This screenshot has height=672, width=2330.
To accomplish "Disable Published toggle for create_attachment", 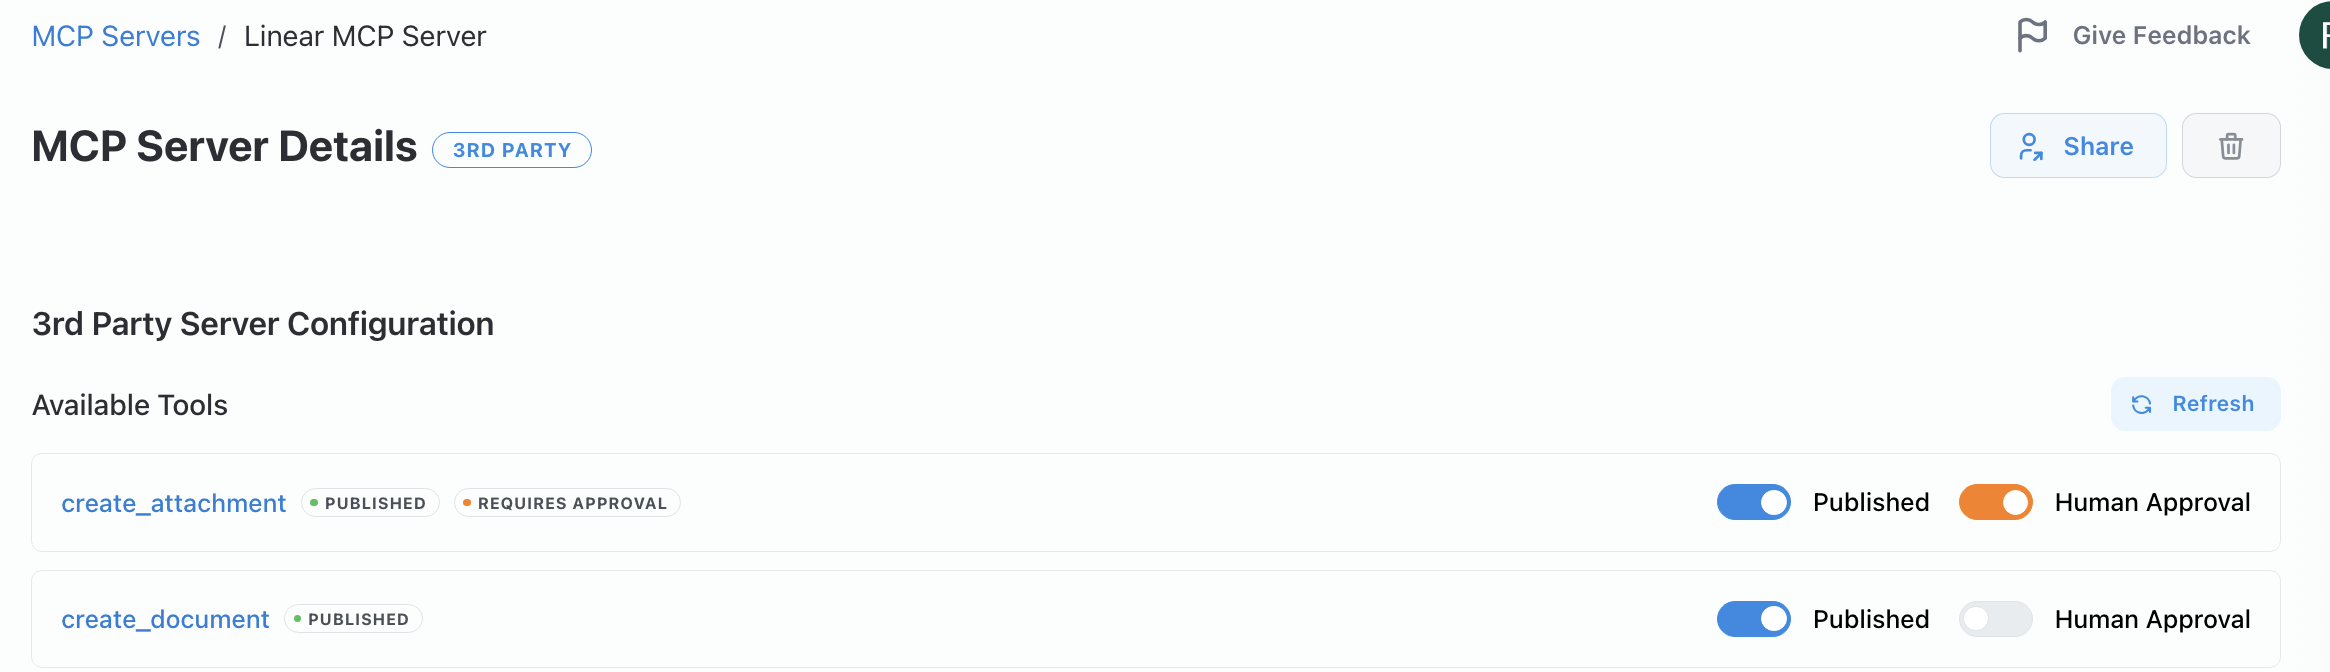I will point(1753,502).
